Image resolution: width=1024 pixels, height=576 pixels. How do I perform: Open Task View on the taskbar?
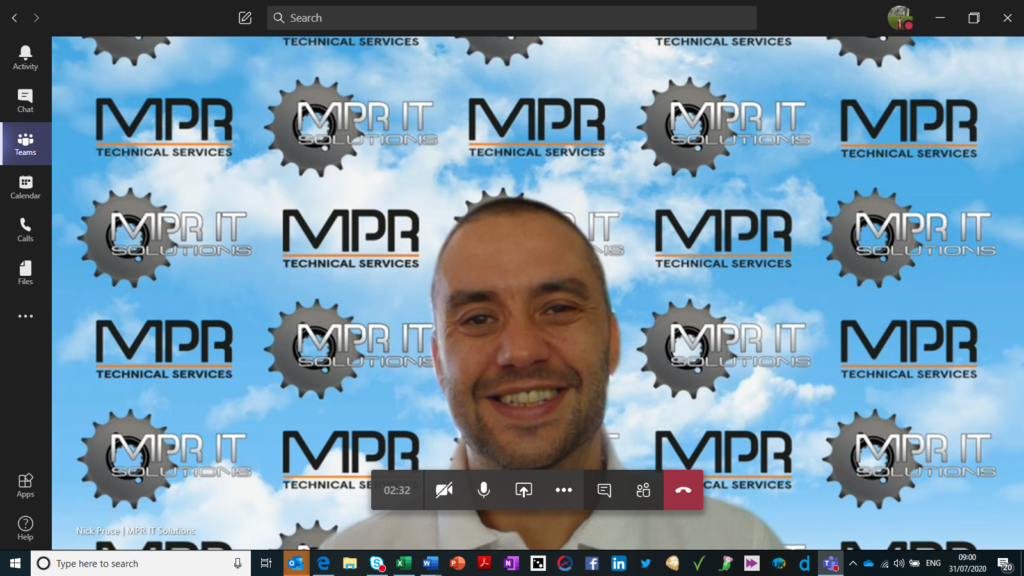[x=266, y=563]
